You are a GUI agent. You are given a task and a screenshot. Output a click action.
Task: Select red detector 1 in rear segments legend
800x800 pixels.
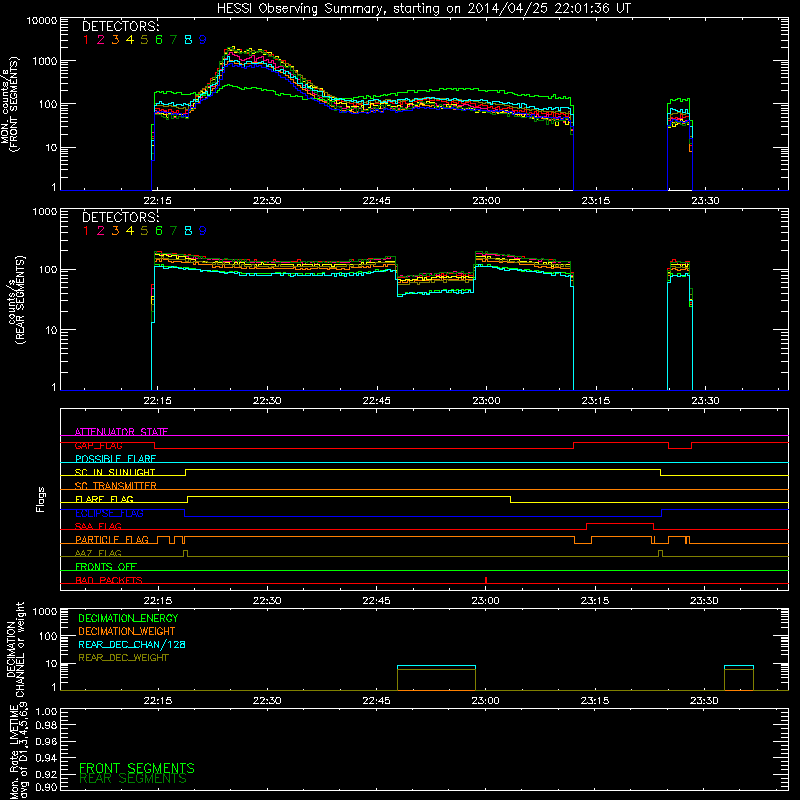click(86, 231)
